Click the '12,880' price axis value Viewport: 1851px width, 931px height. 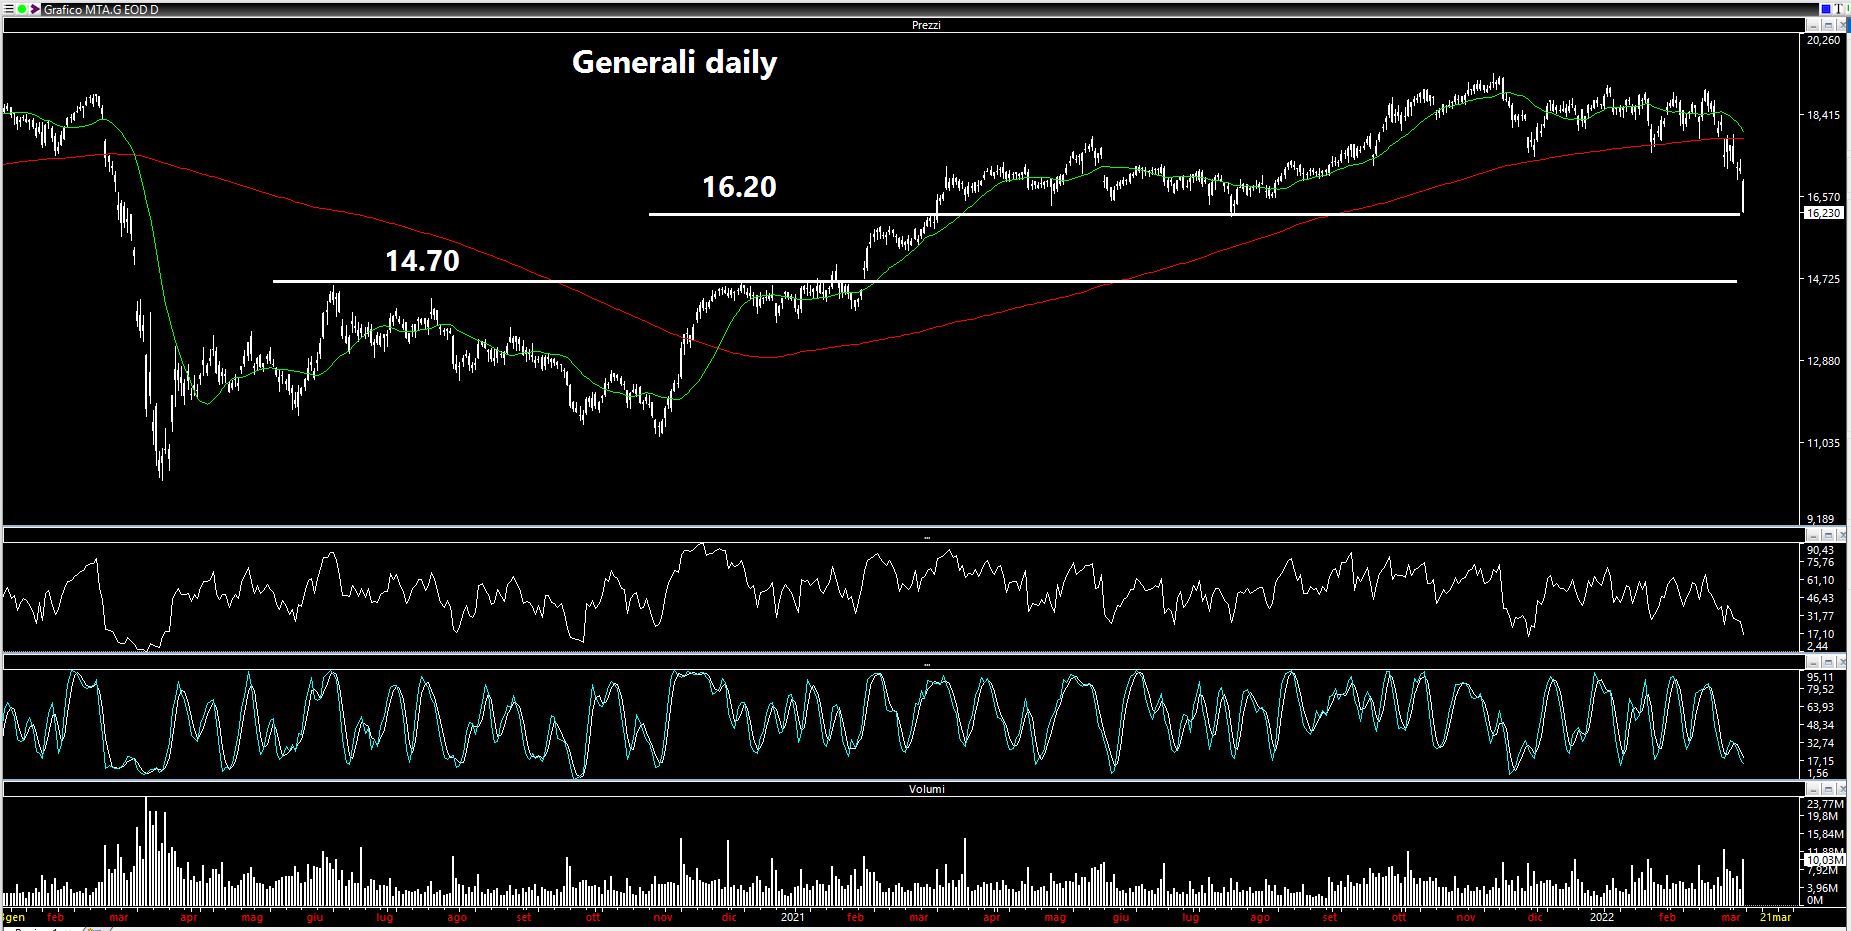click(x=1823, y=361)
